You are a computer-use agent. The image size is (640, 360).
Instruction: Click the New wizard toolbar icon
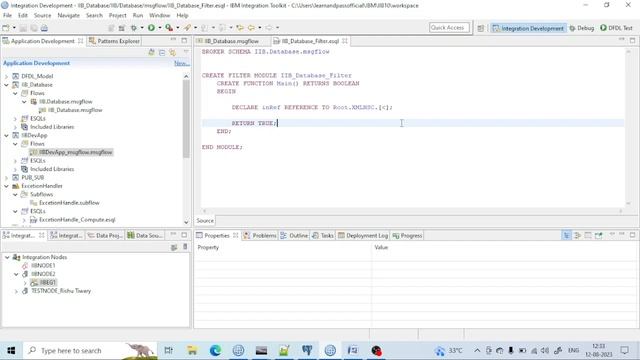tap(6, 28)
